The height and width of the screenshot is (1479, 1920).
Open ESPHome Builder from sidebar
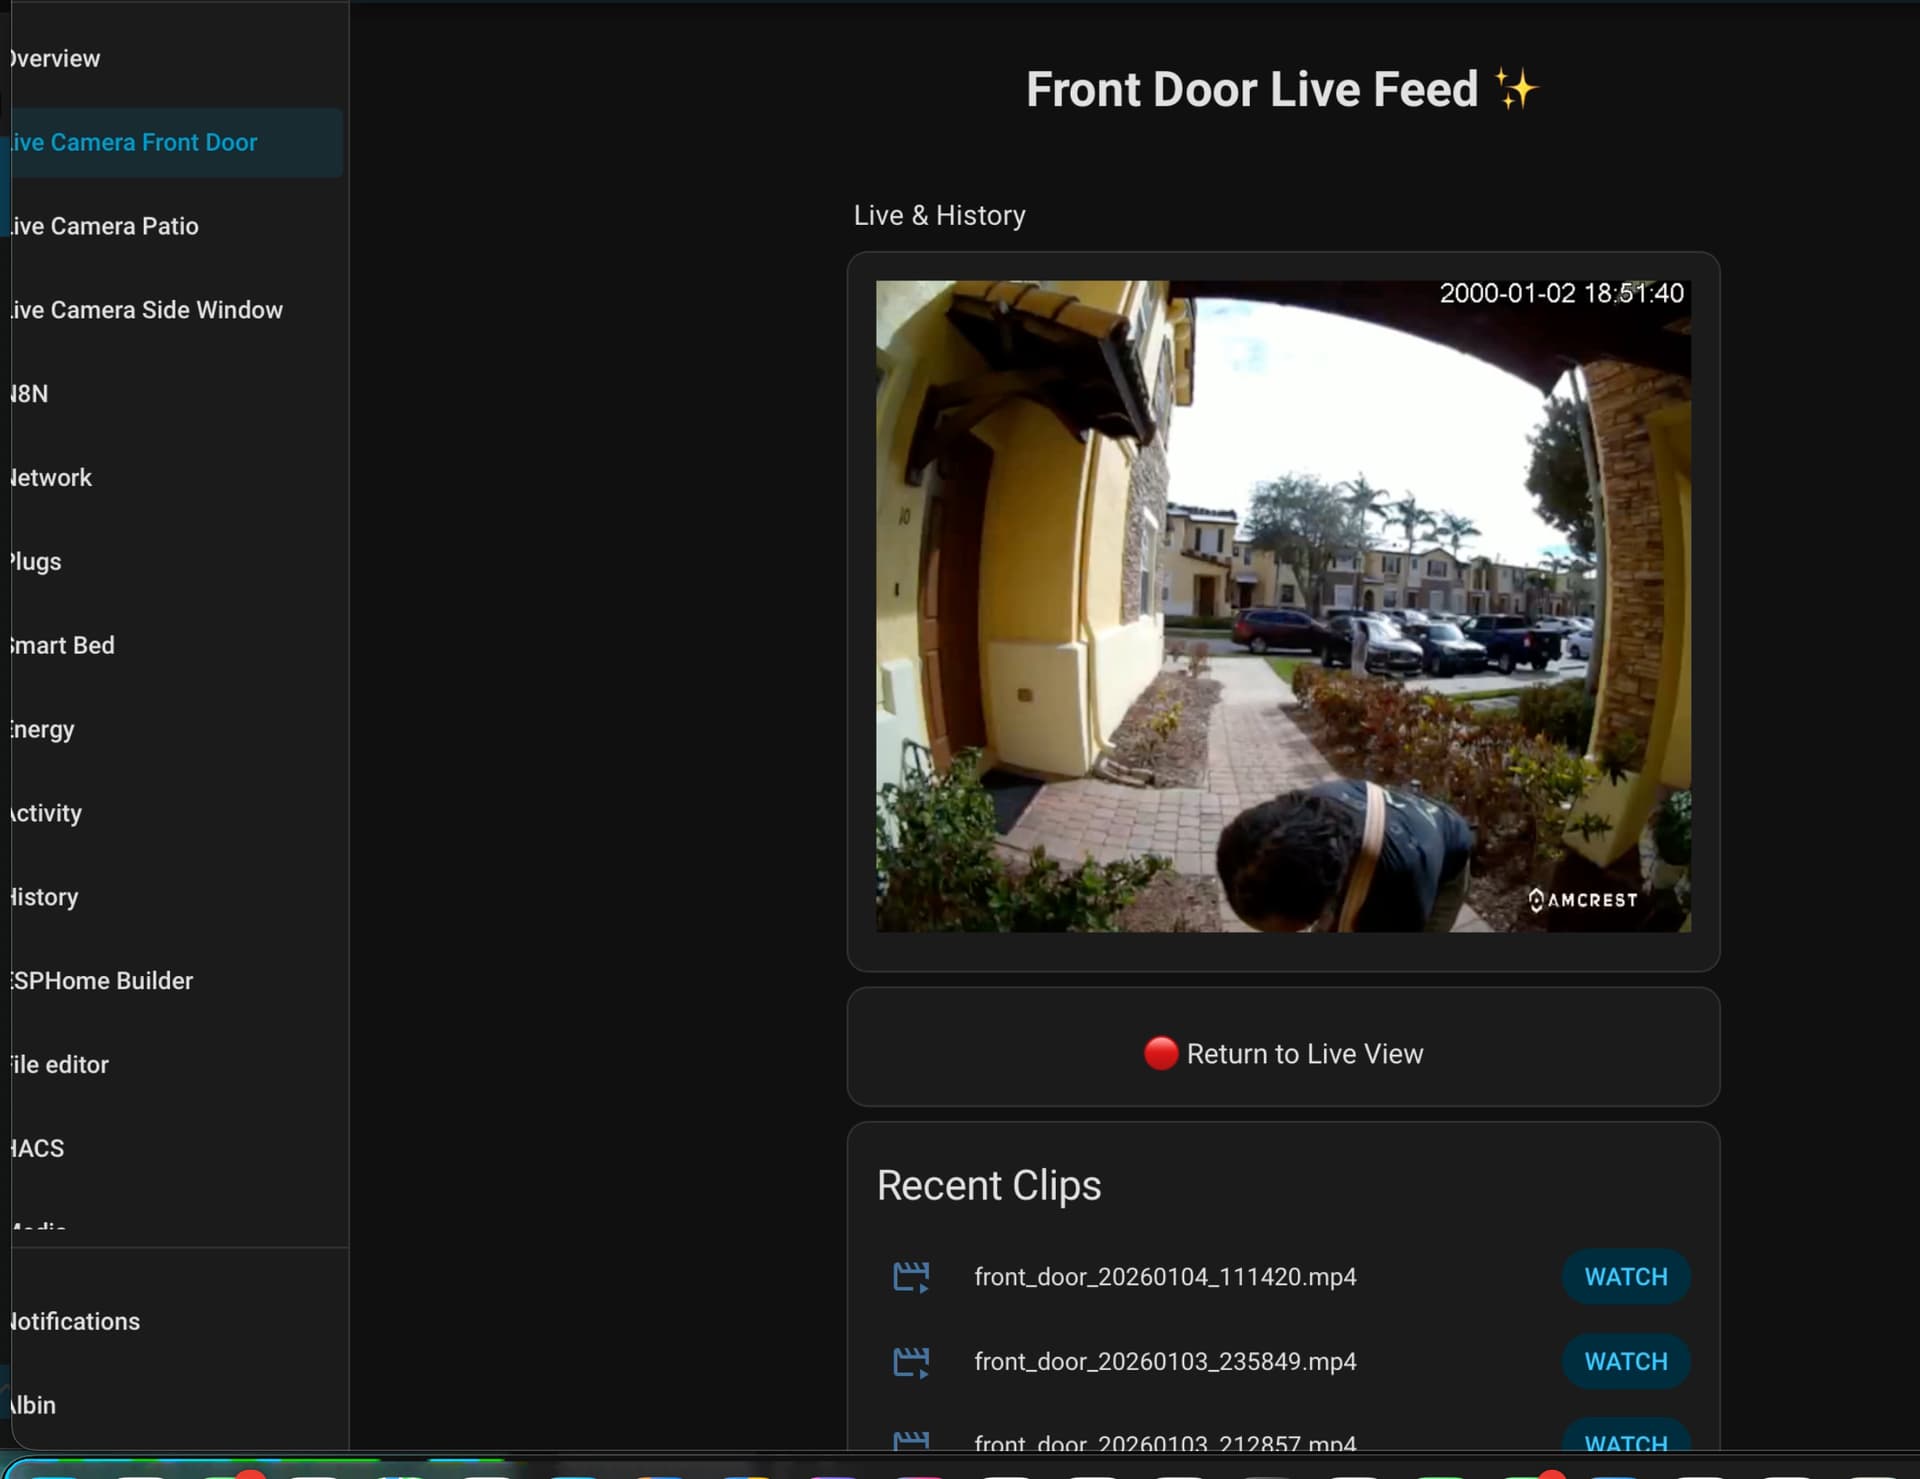(x=103, y=981)
